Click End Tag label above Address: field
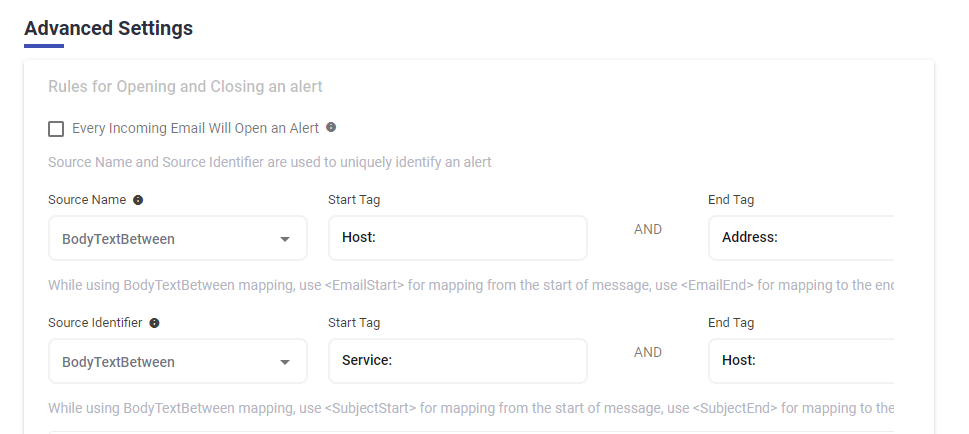 click(731, 200)
